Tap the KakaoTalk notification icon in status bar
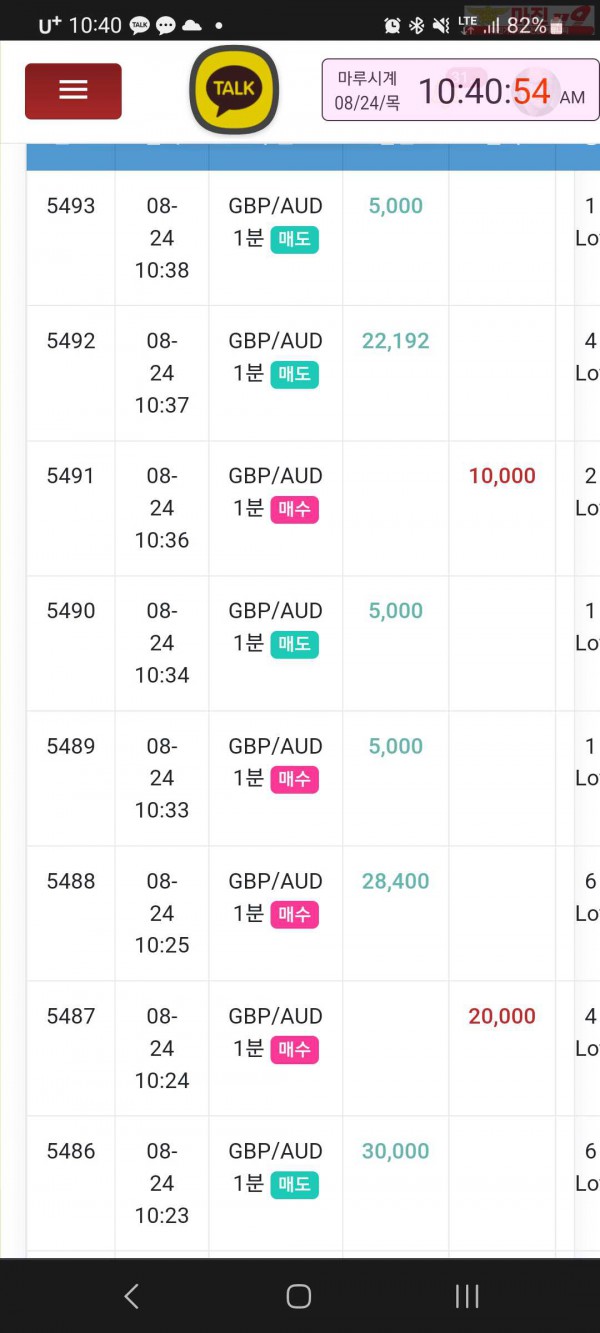Image resolution: width=600 pixels, height=1333 pixels. [x=140, y=26]
